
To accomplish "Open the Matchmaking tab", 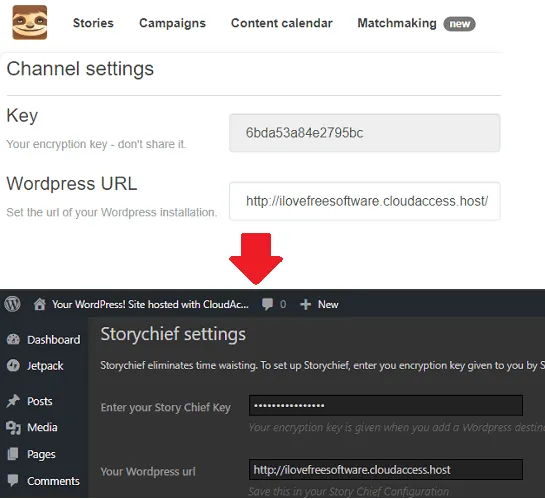I will click(397, 23).
